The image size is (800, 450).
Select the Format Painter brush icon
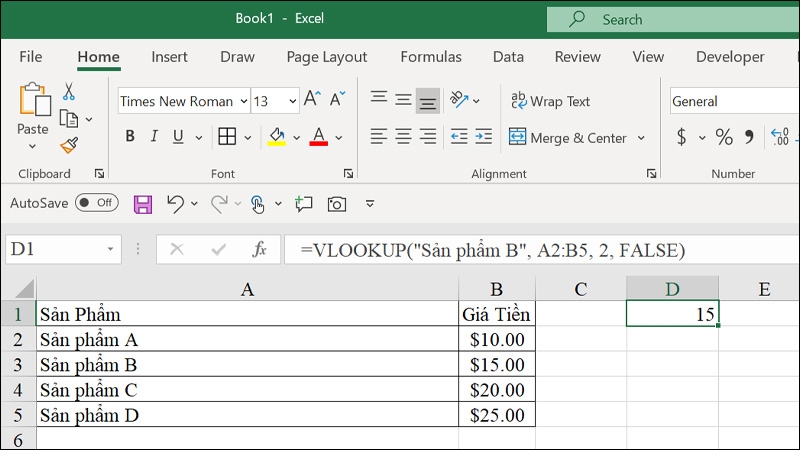69,145
